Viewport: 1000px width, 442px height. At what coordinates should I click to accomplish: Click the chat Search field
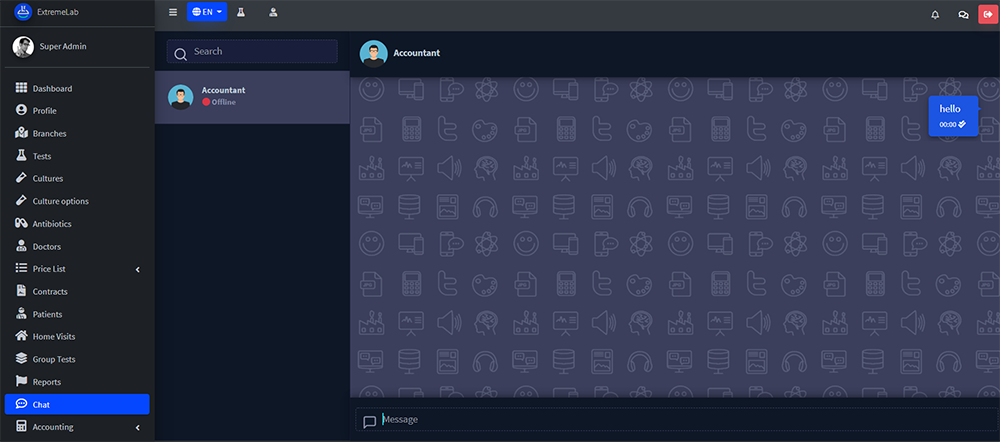coord(252,52)
